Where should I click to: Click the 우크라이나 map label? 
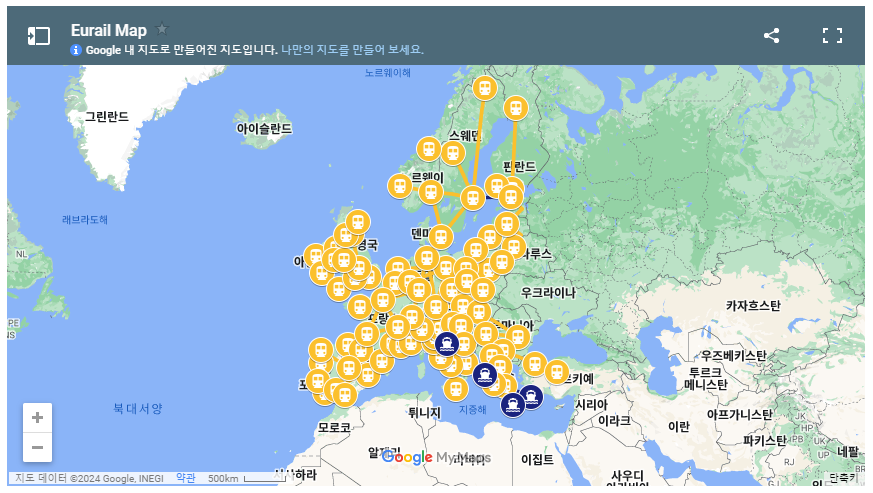click(548, 292)
